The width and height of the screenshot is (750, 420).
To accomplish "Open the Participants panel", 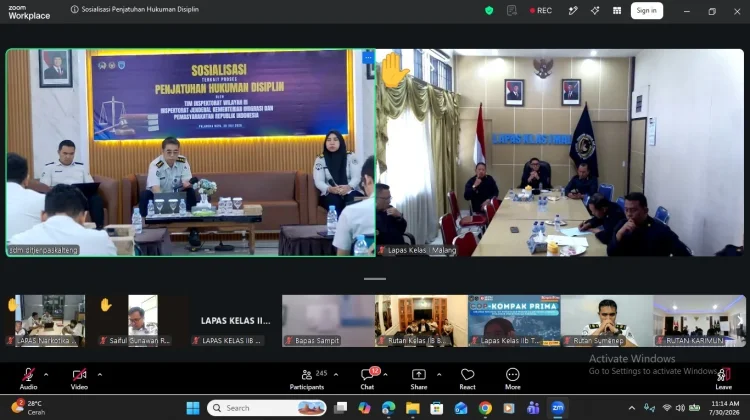I will point(307,379).
